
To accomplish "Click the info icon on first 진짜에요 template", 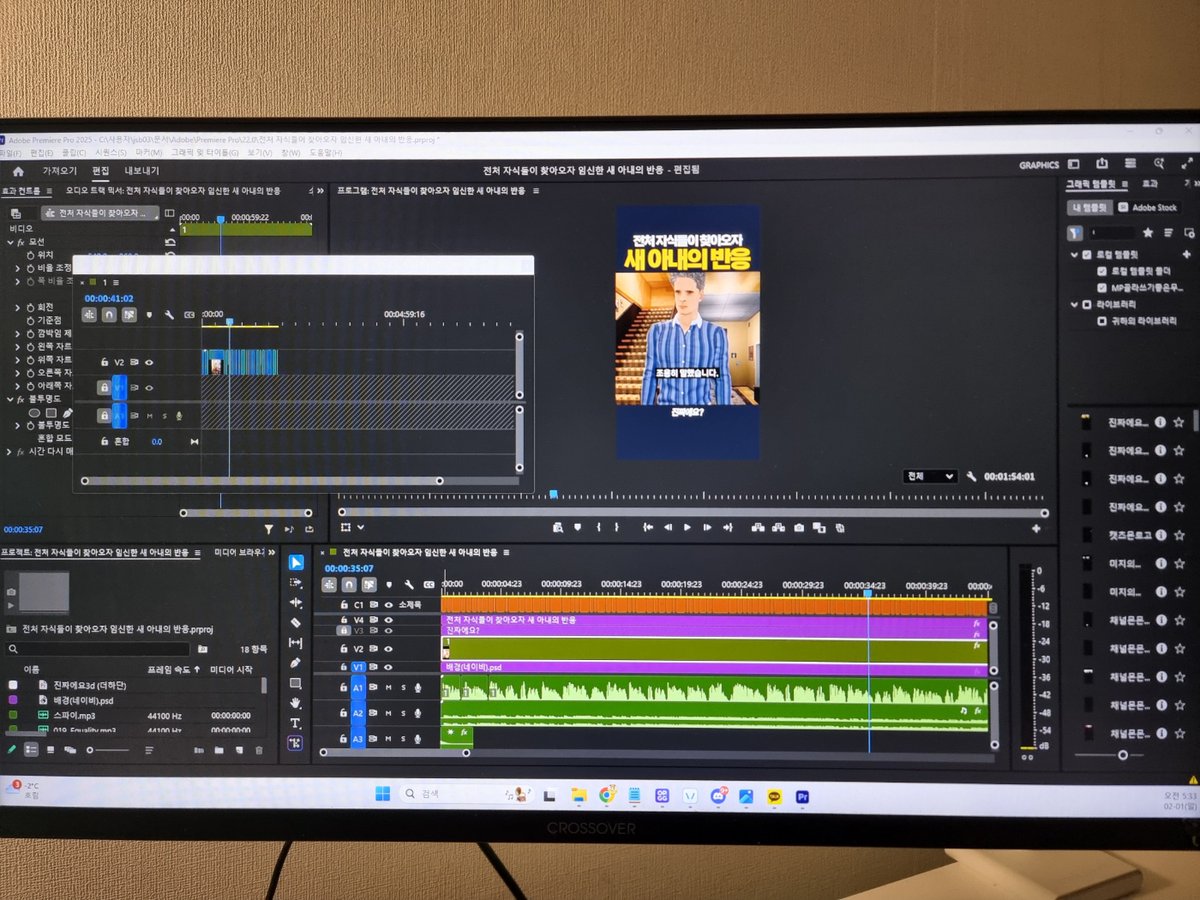I will (1160, 423).
